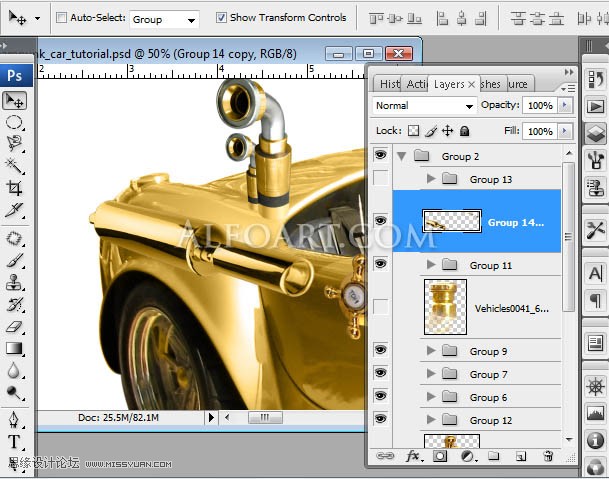
Task: Switch to the Actions tab
Action: 416,84
